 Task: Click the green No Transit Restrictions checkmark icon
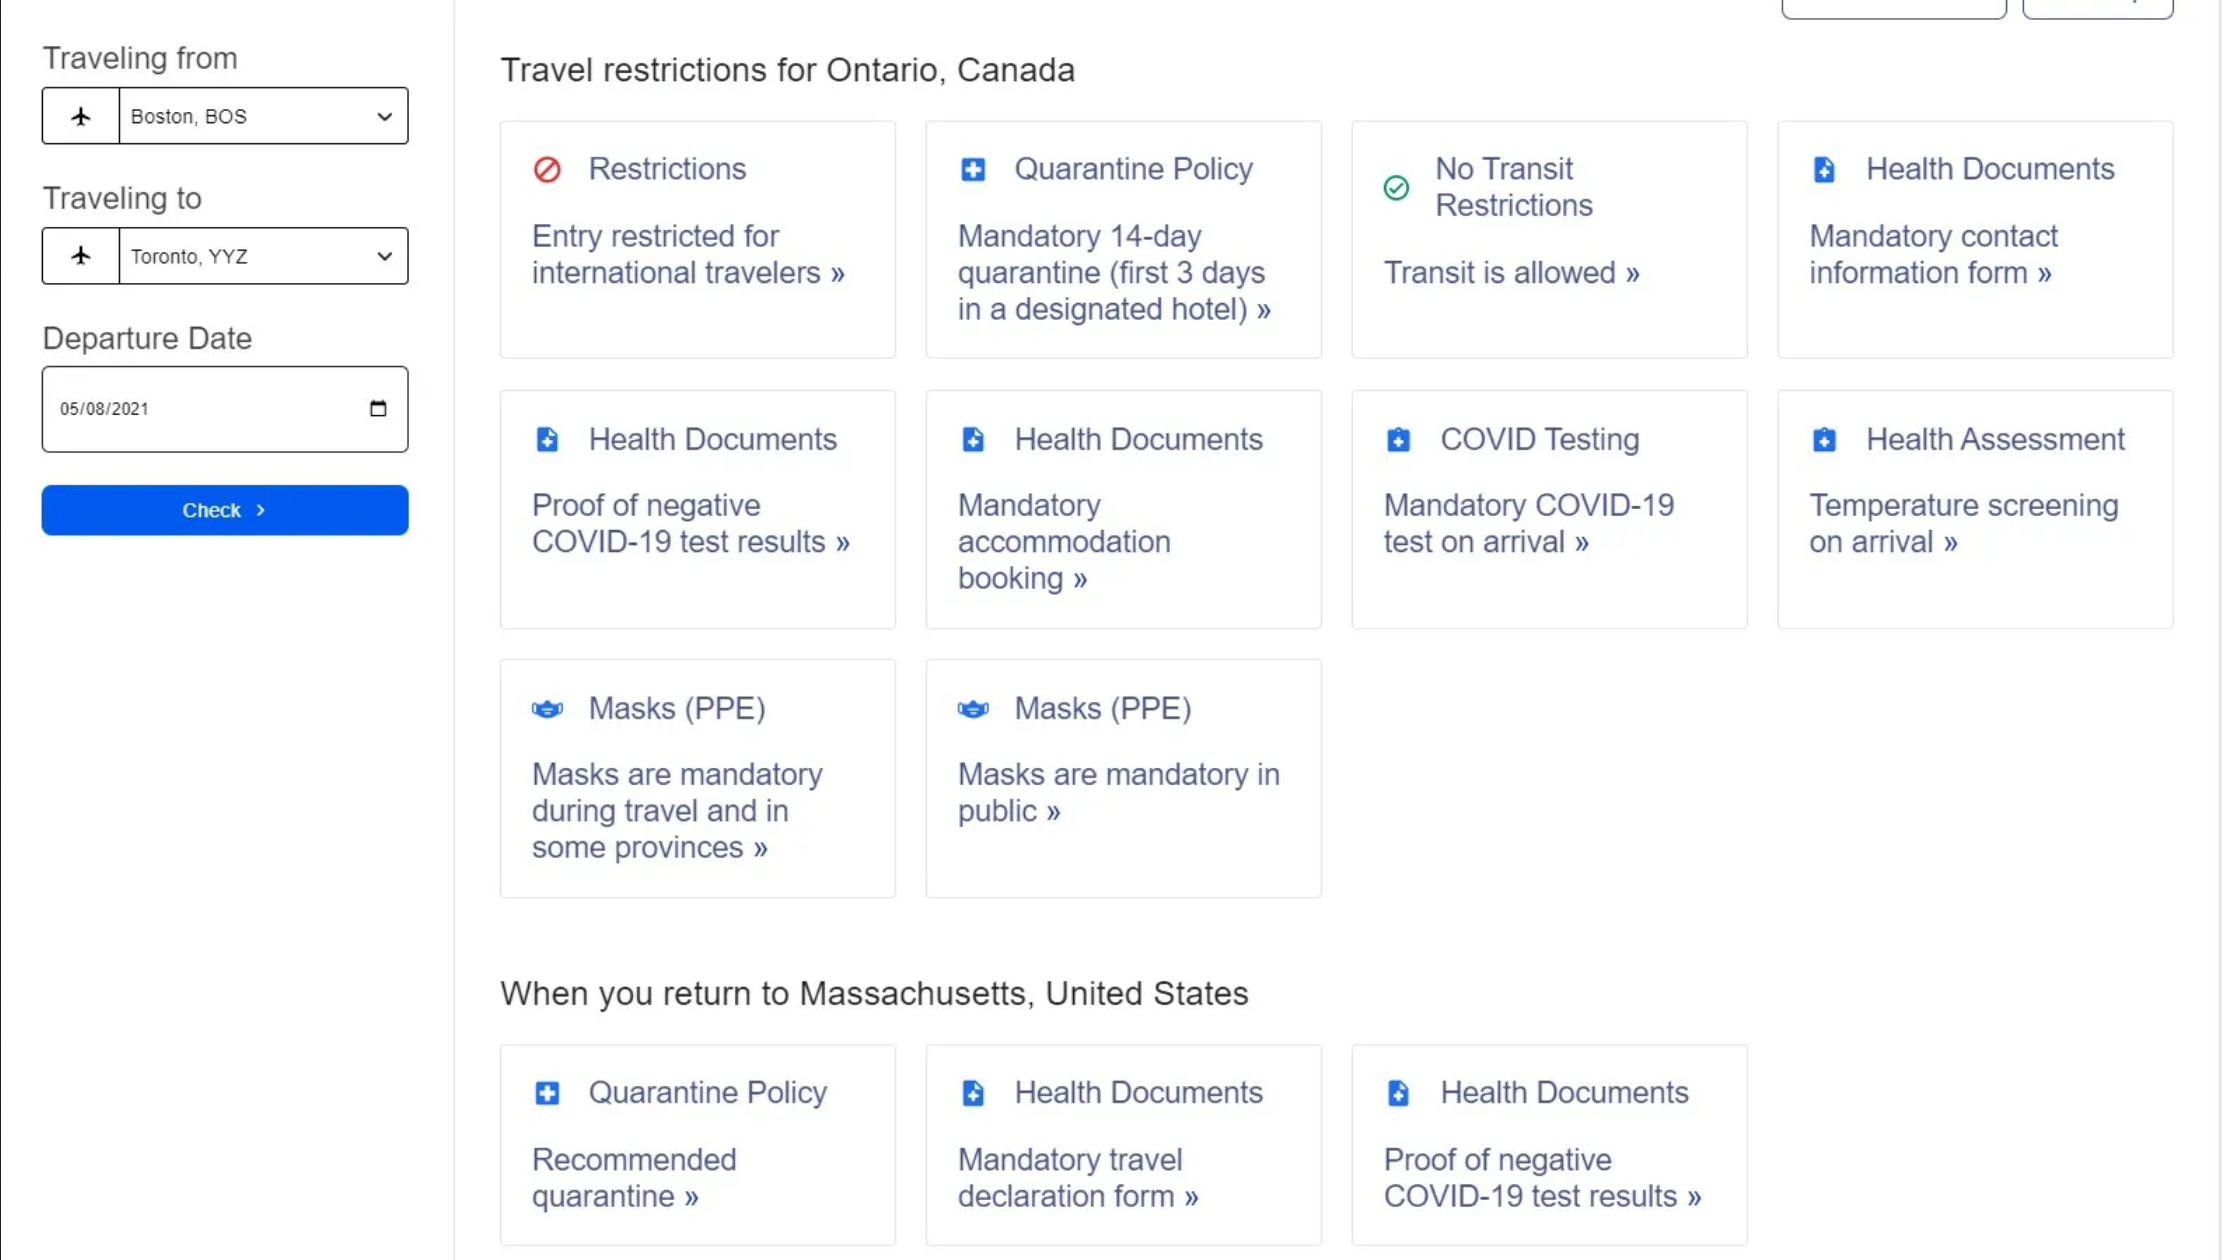(x=1396, y=188)
